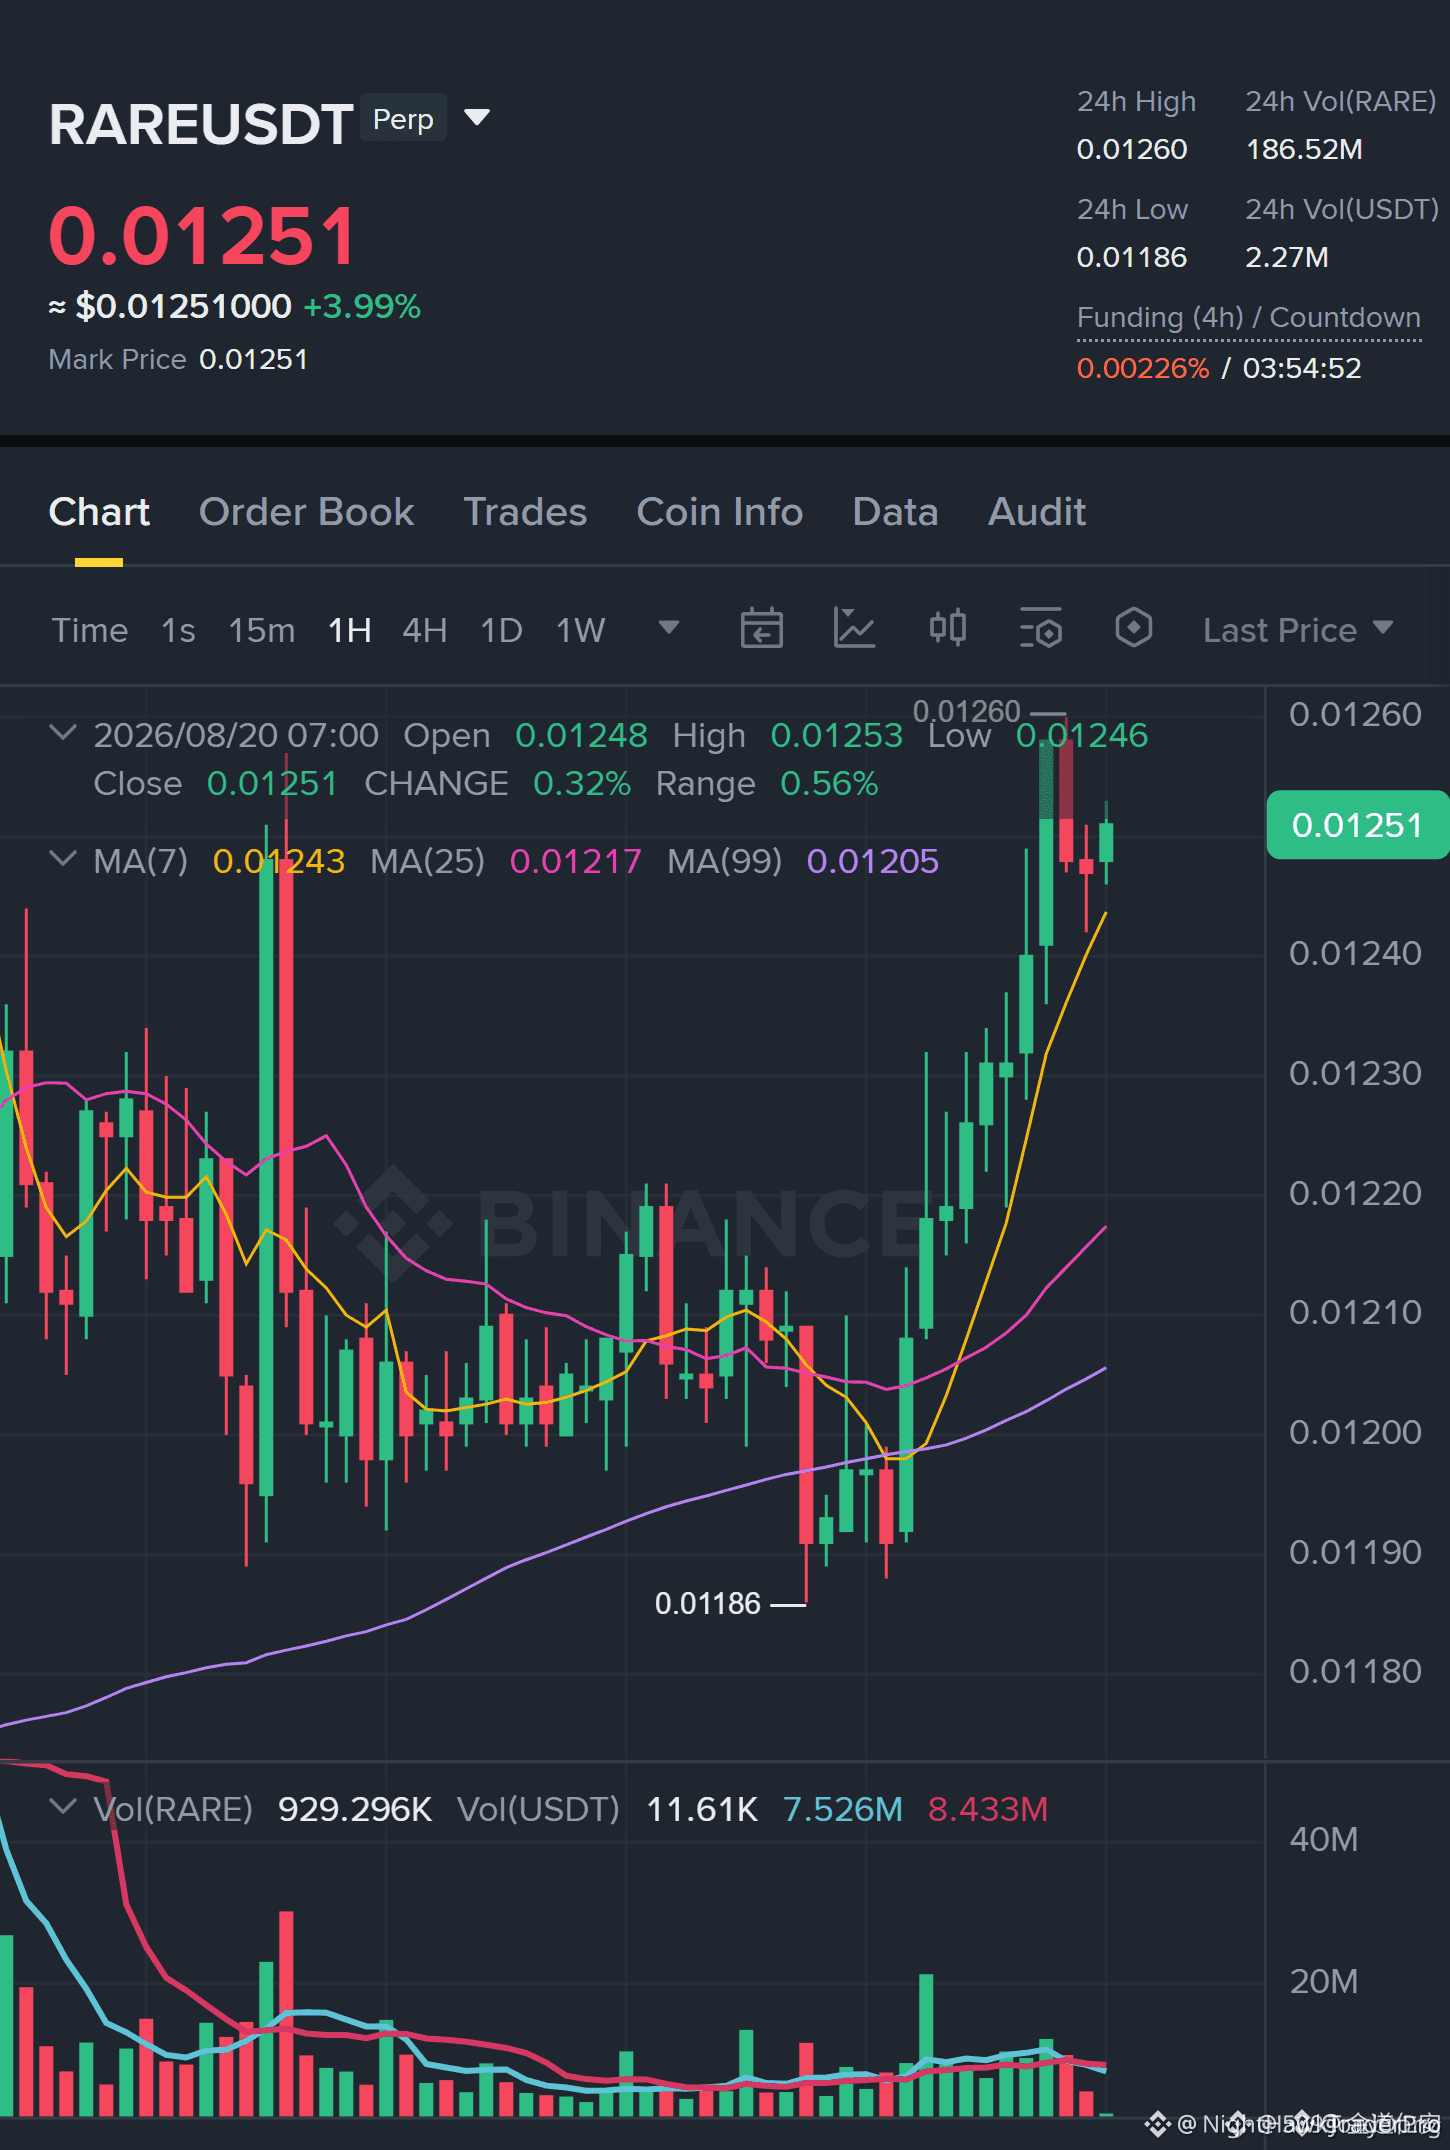Click the 0.01186 low price marker
1450x2150 pixels.
(708, 1604)
